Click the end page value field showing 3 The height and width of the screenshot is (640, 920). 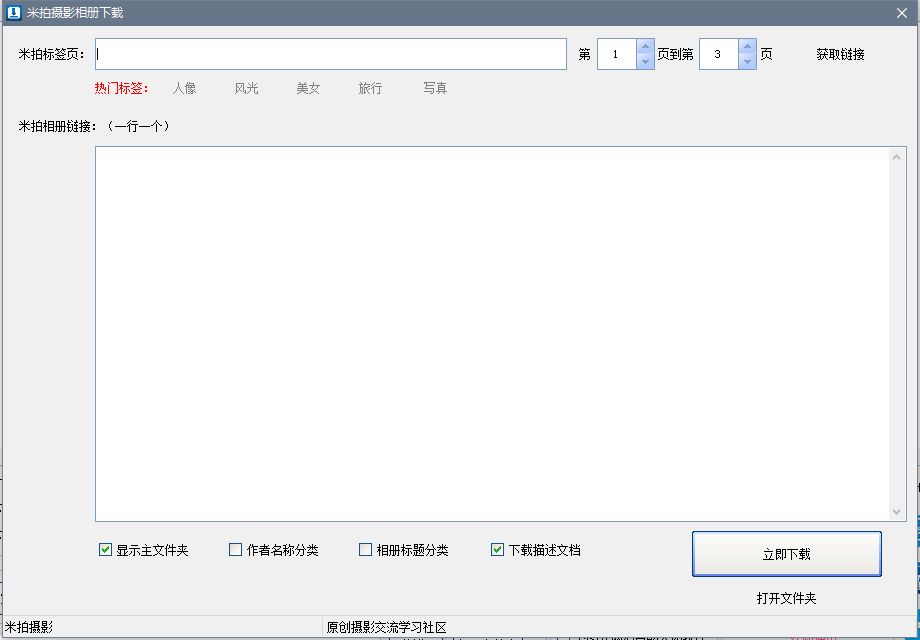719,54
